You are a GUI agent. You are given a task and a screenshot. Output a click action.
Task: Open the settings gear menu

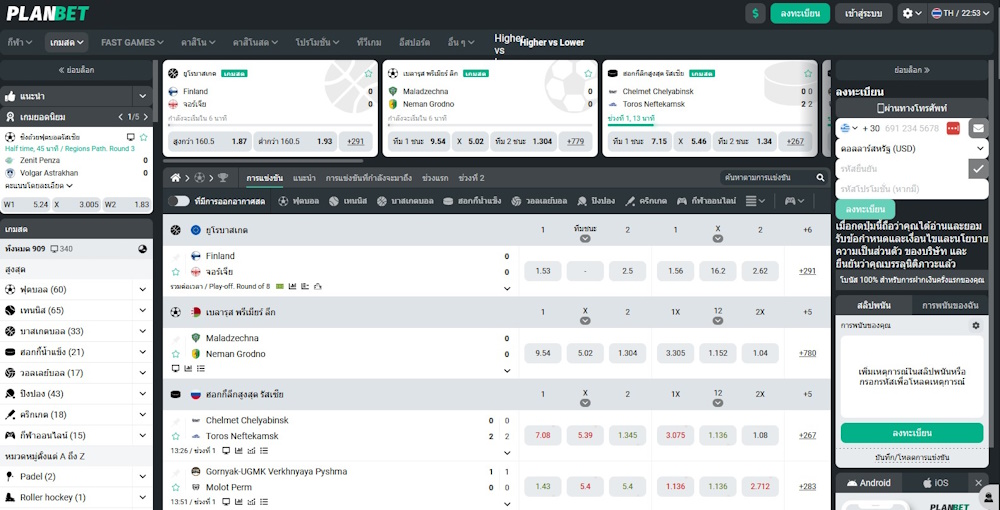click(x=912, y=13)
